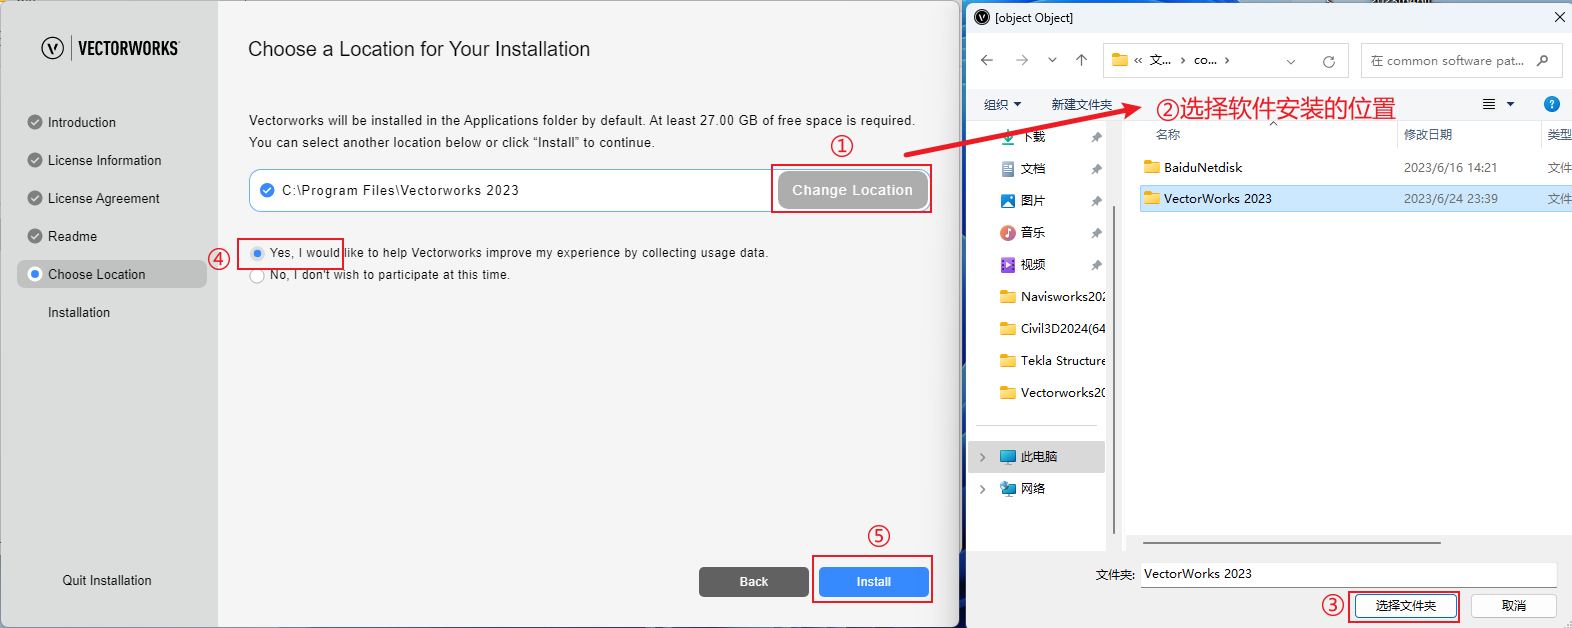Viewport: 1572px width, 628px height.
Task: Go back in the folder dialog
Action: (x=987, y=60)
